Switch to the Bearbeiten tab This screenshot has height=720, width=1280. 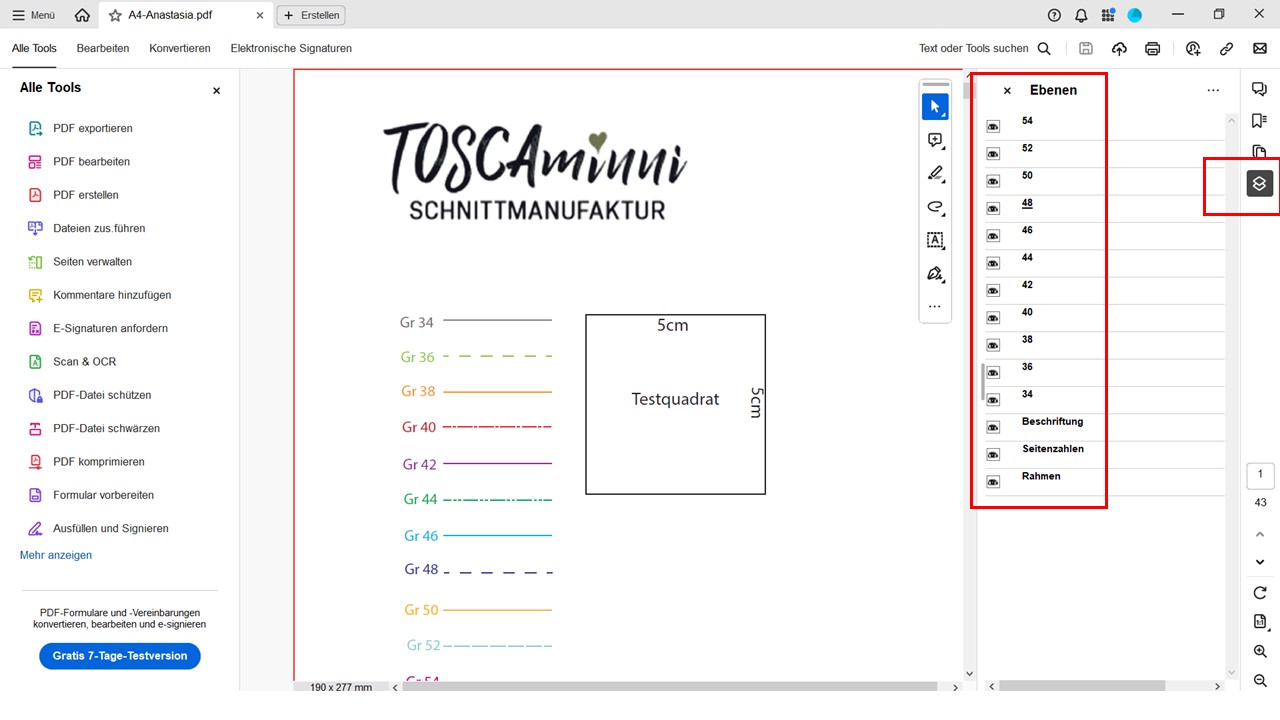coord(103,48)
